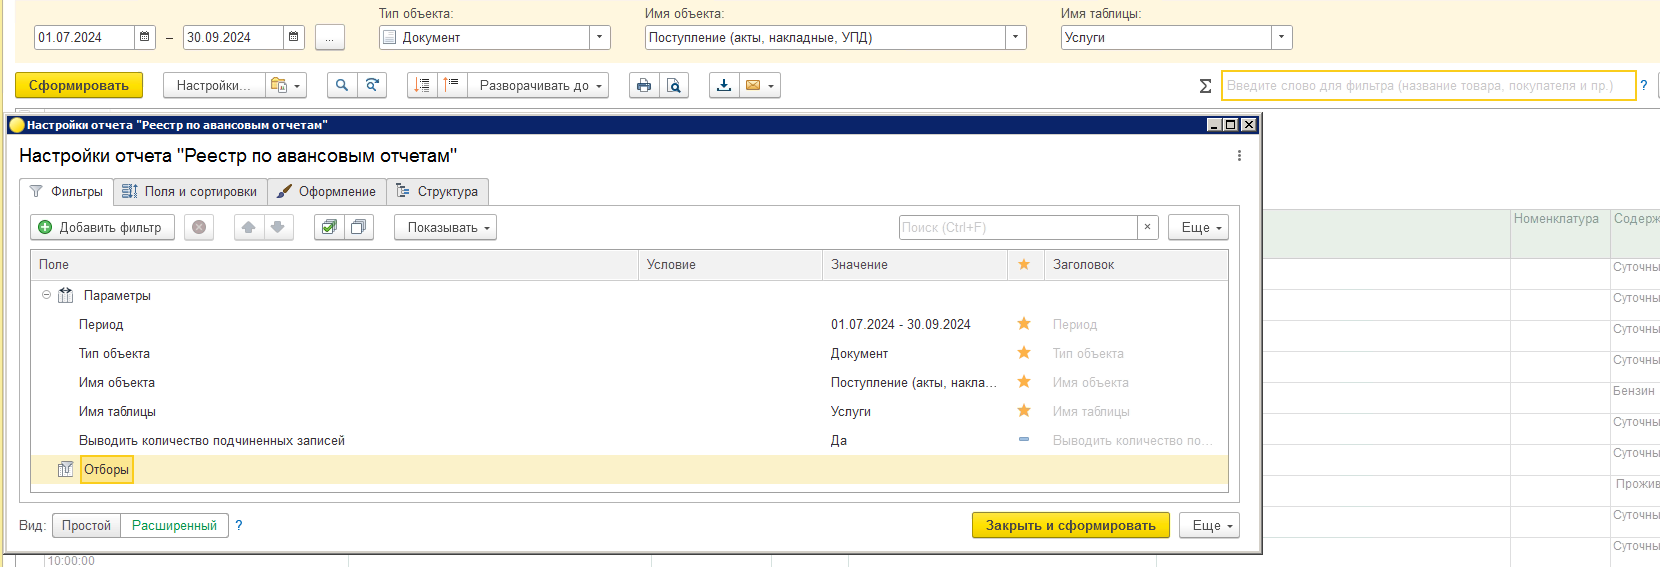Click the check all filters icon
1660x567 pixels.
point(329,228)
